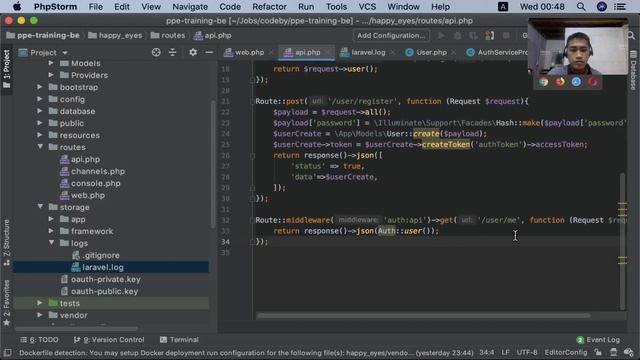Screen dimensions: 640x360
Task: Click the project tree vertical scrollbar
Action: click(x=212, y=164)
